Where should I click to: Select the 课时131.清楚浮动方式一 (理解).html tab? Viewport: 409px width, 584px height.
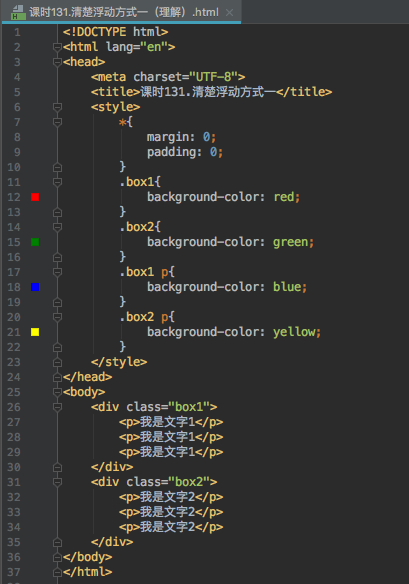click(123, 12)
